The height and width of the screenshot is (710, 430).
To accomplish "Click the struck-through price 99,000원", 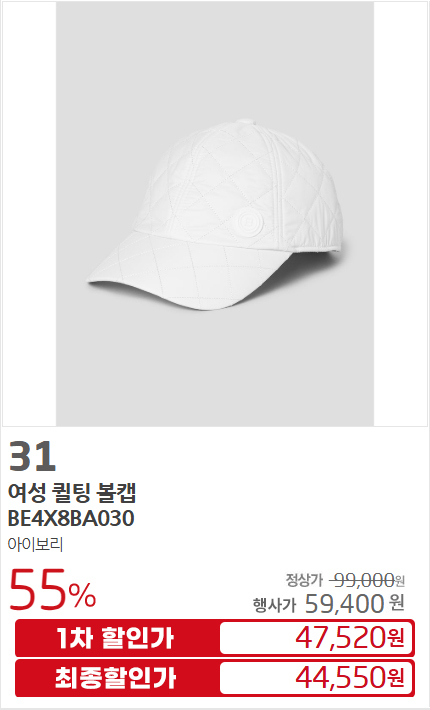I will 367,580.
